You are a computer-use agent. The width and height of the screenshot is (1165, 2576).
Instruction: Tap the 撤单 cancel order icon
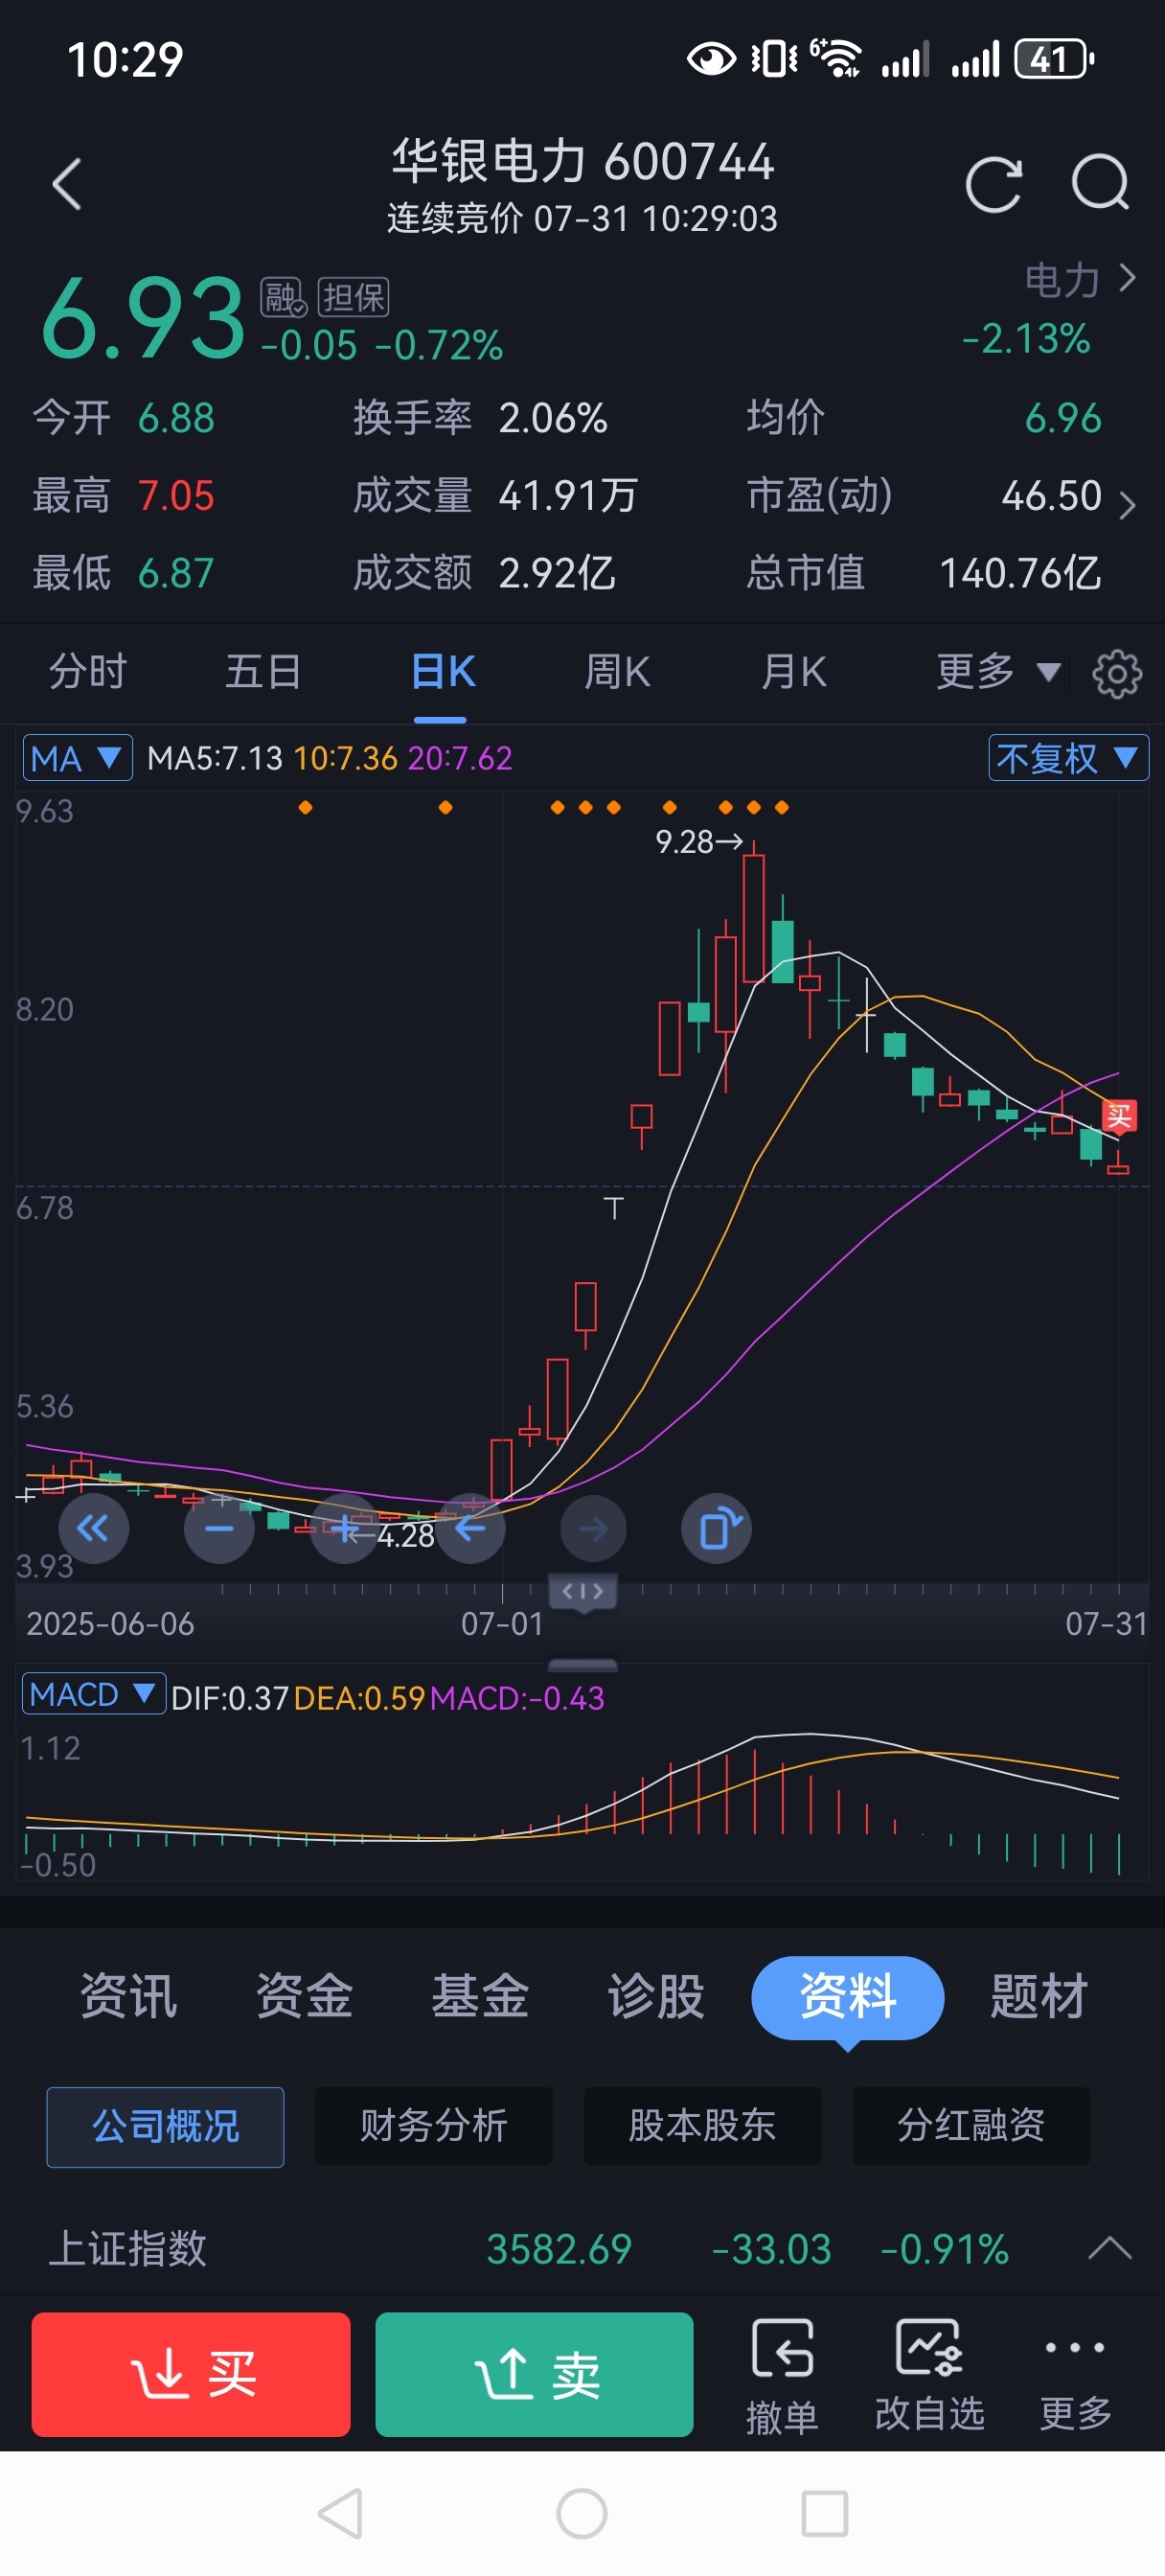point(782,2376)
